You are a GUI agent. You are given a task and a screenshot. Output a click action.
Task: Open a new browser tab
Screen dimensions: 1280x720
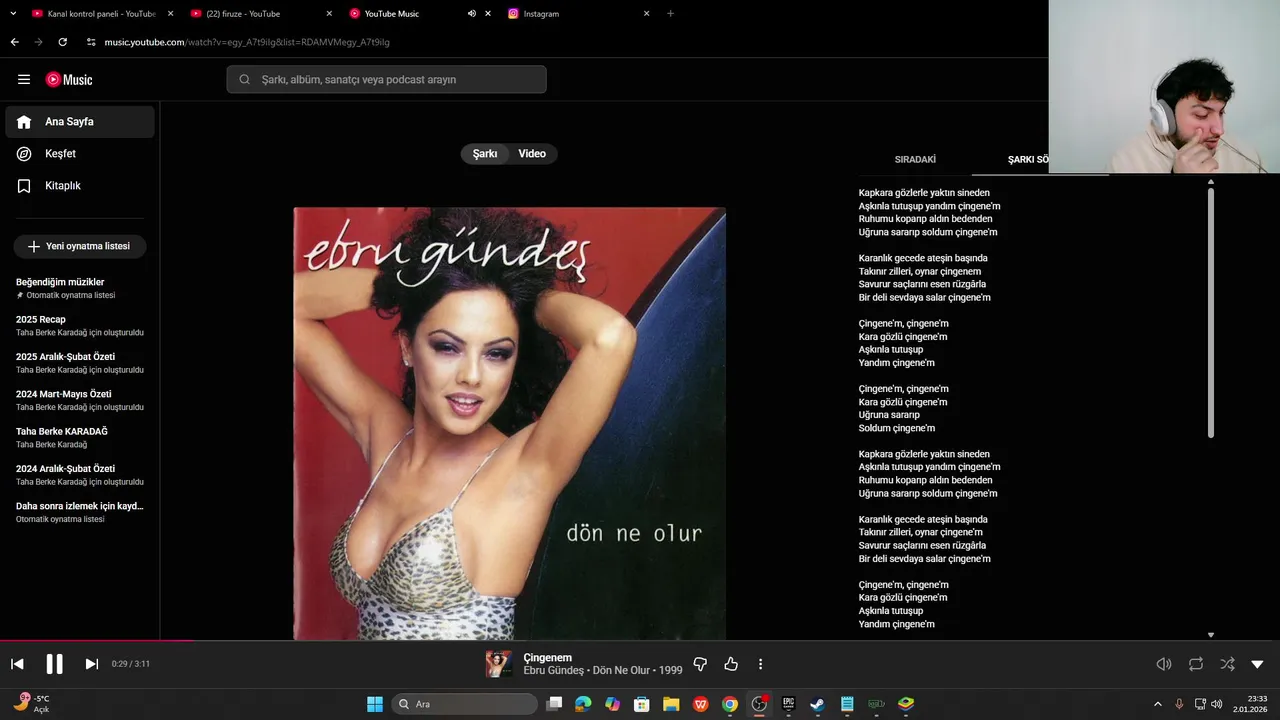[670, 14]
